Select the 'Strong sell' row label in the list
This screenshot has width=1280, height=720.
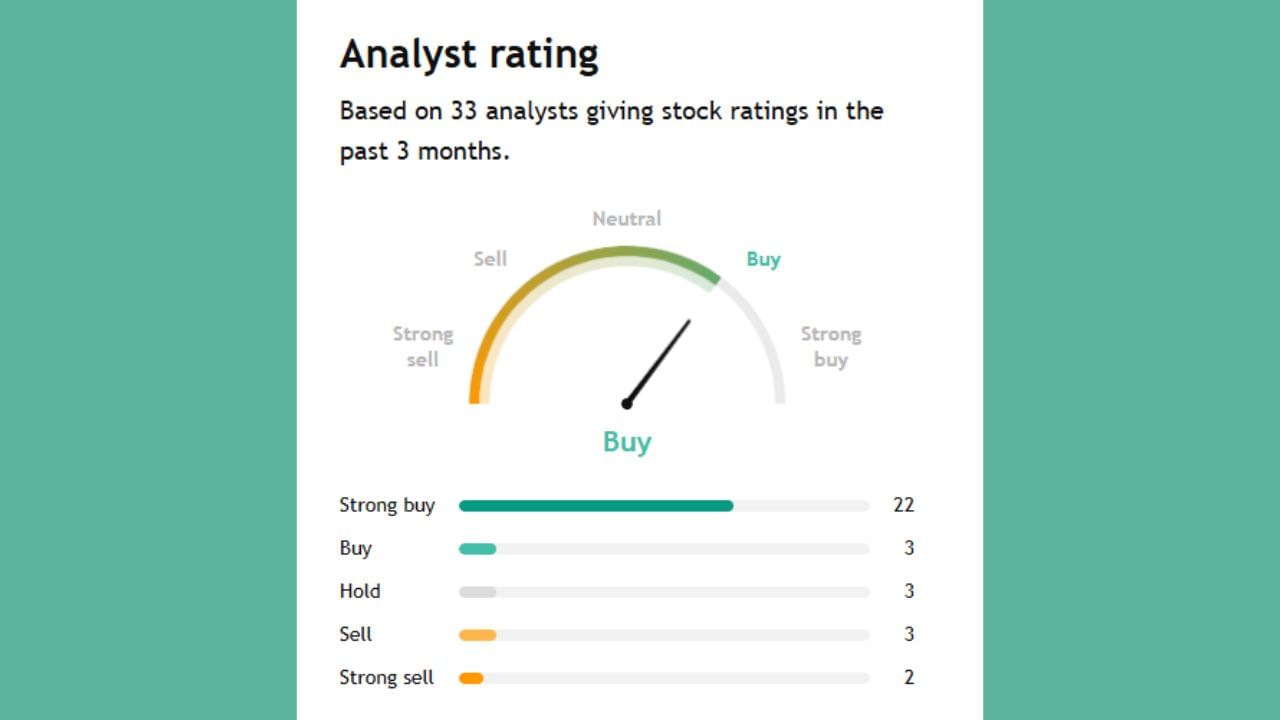[x=387, y=677]
